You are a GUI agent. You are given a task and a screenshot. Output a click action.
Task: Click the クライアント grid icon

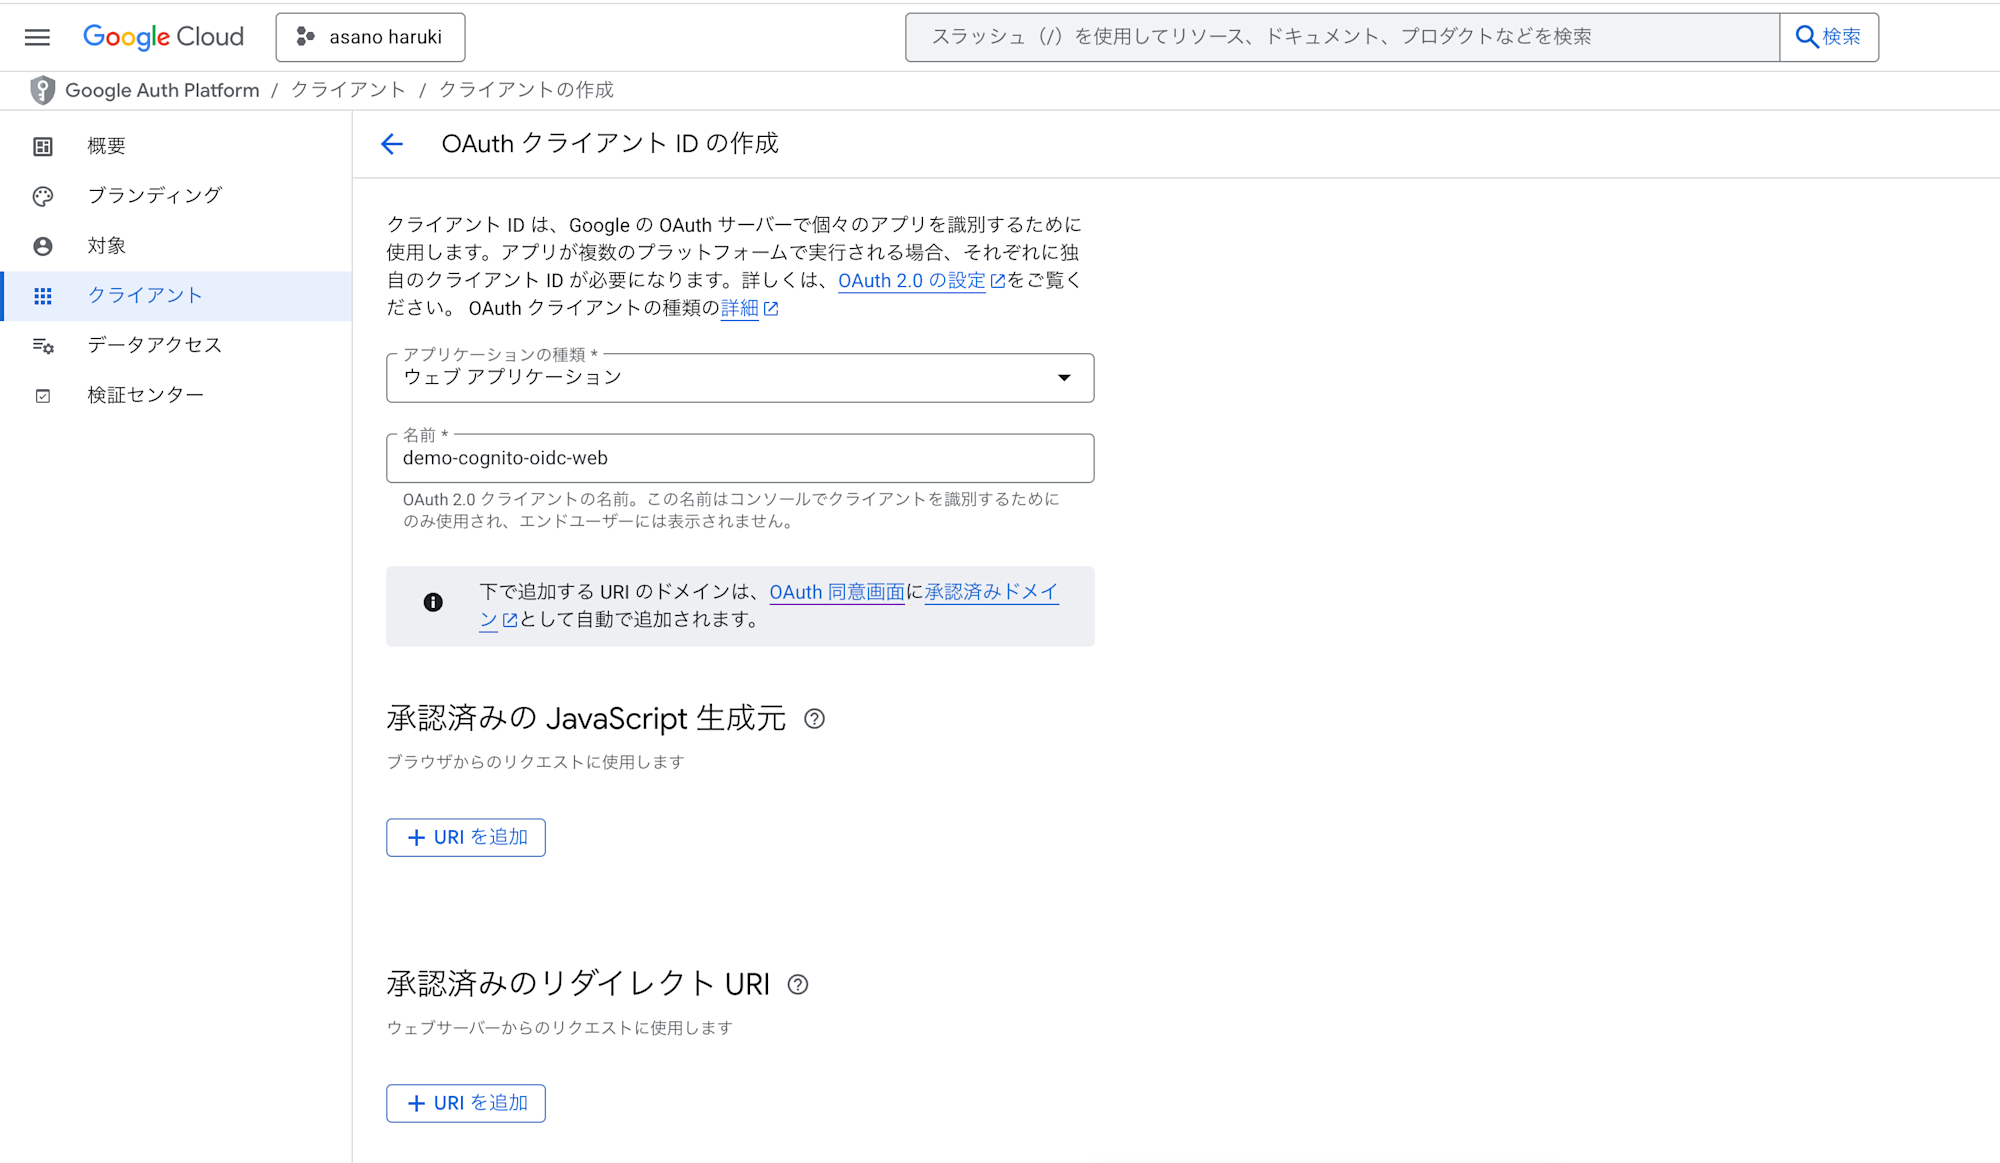(43, 296)
